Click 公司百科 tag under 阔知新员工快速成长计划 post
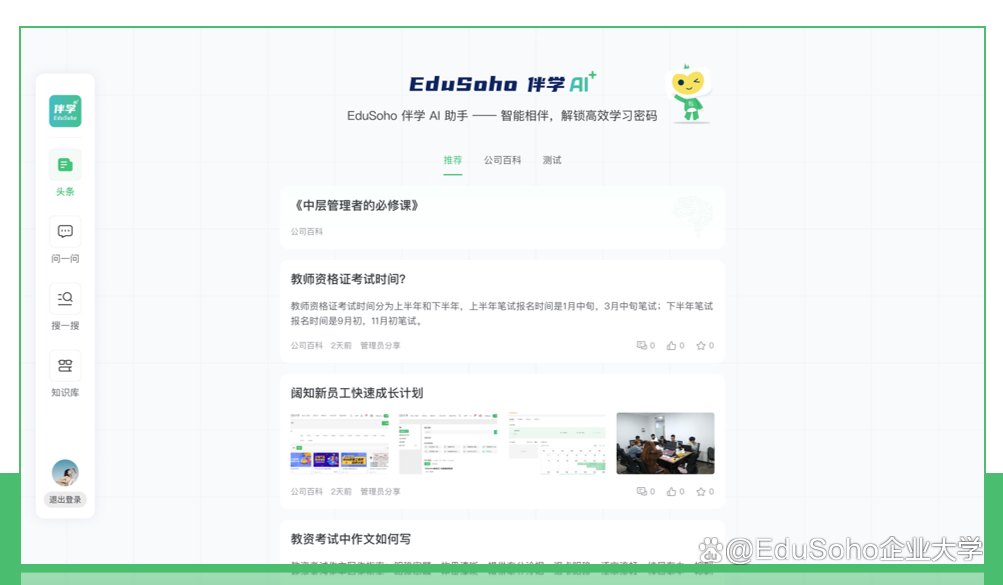Image resolution: width=1003 pixels, height=585 pixels. (307, 492)
